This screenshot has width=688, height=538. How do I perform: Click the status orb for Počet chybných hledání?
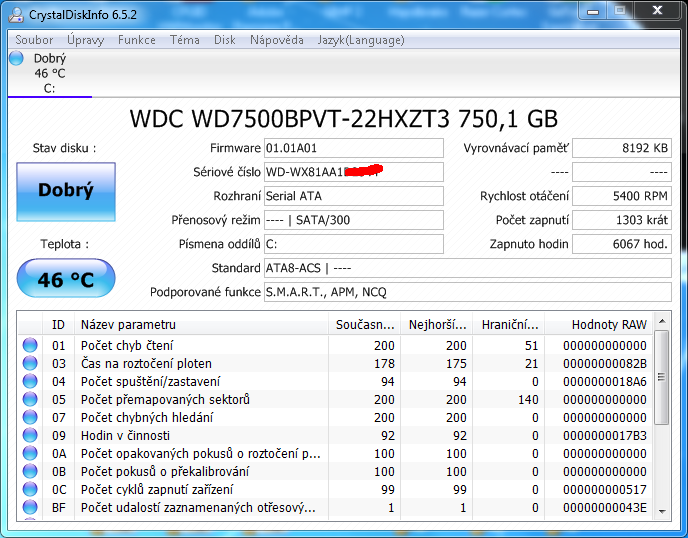30,417
